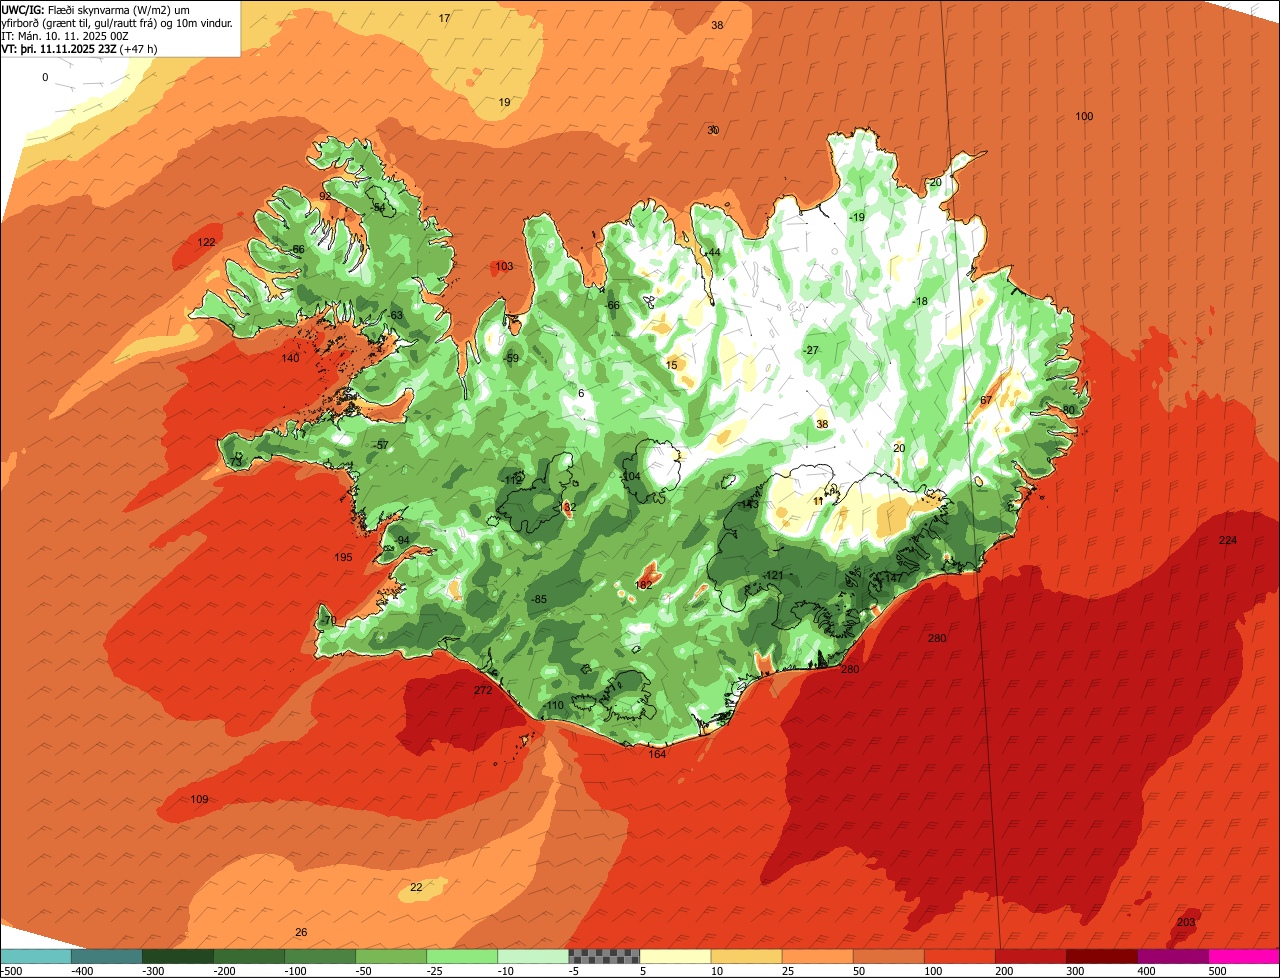
Task: Select the magenta above-500 legend swatch
Action: click(x=1244, y=955)
